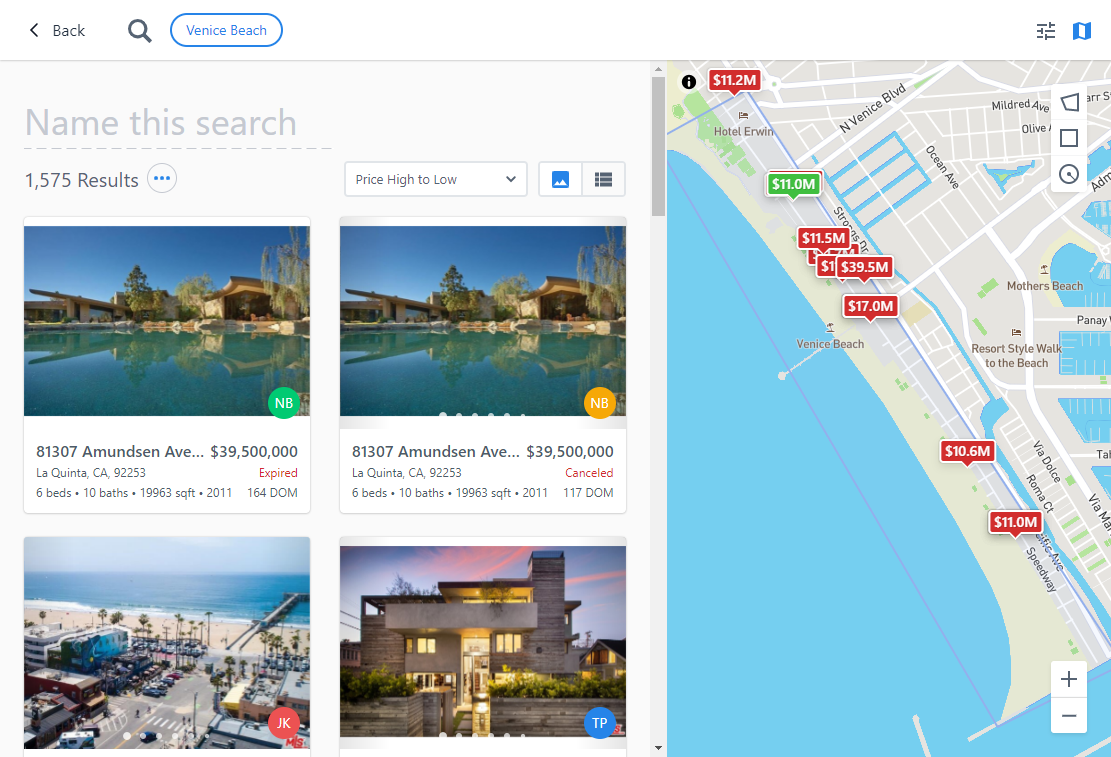
Task: Open the Price High to Low sort dropdown
Action: pyautogui.click(x=435, y=178)
